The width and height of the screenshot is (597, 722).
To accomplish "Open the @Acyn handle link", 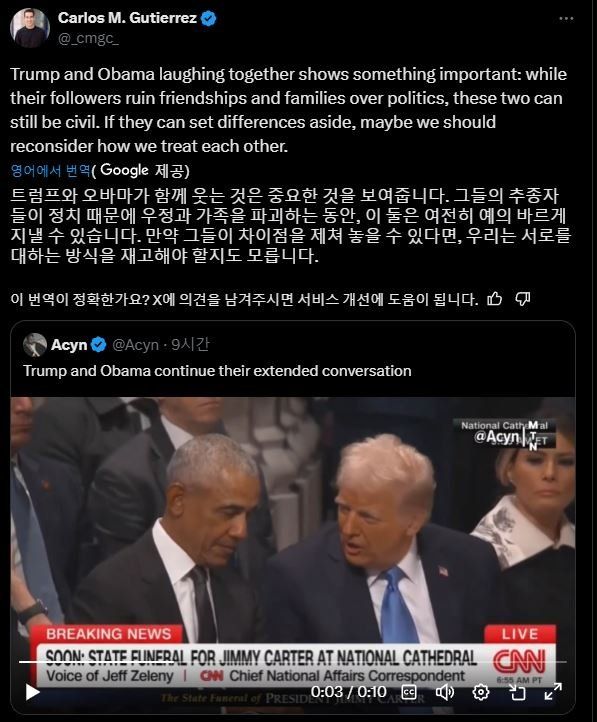I will coord(135,344).
